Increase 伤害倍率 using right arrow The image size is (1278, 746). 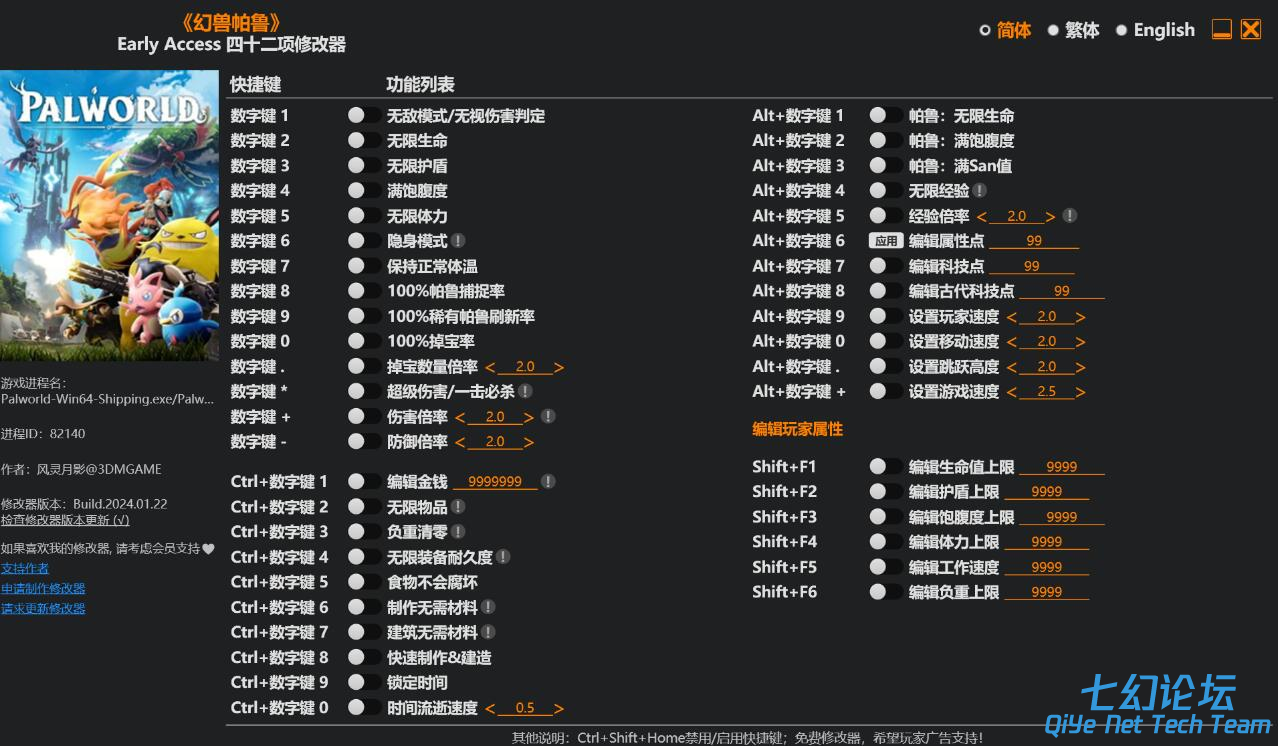(x=529, y=417)
